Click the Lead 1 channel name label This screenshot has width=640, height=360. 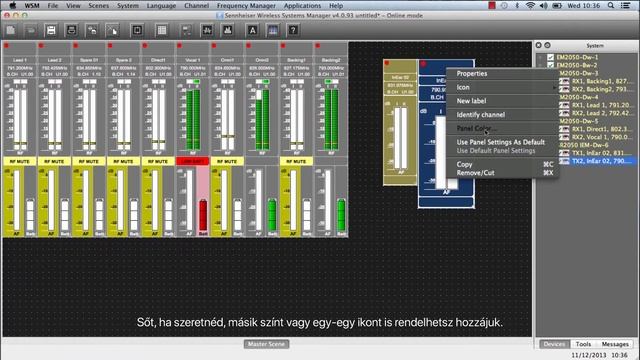click(20, 60)
